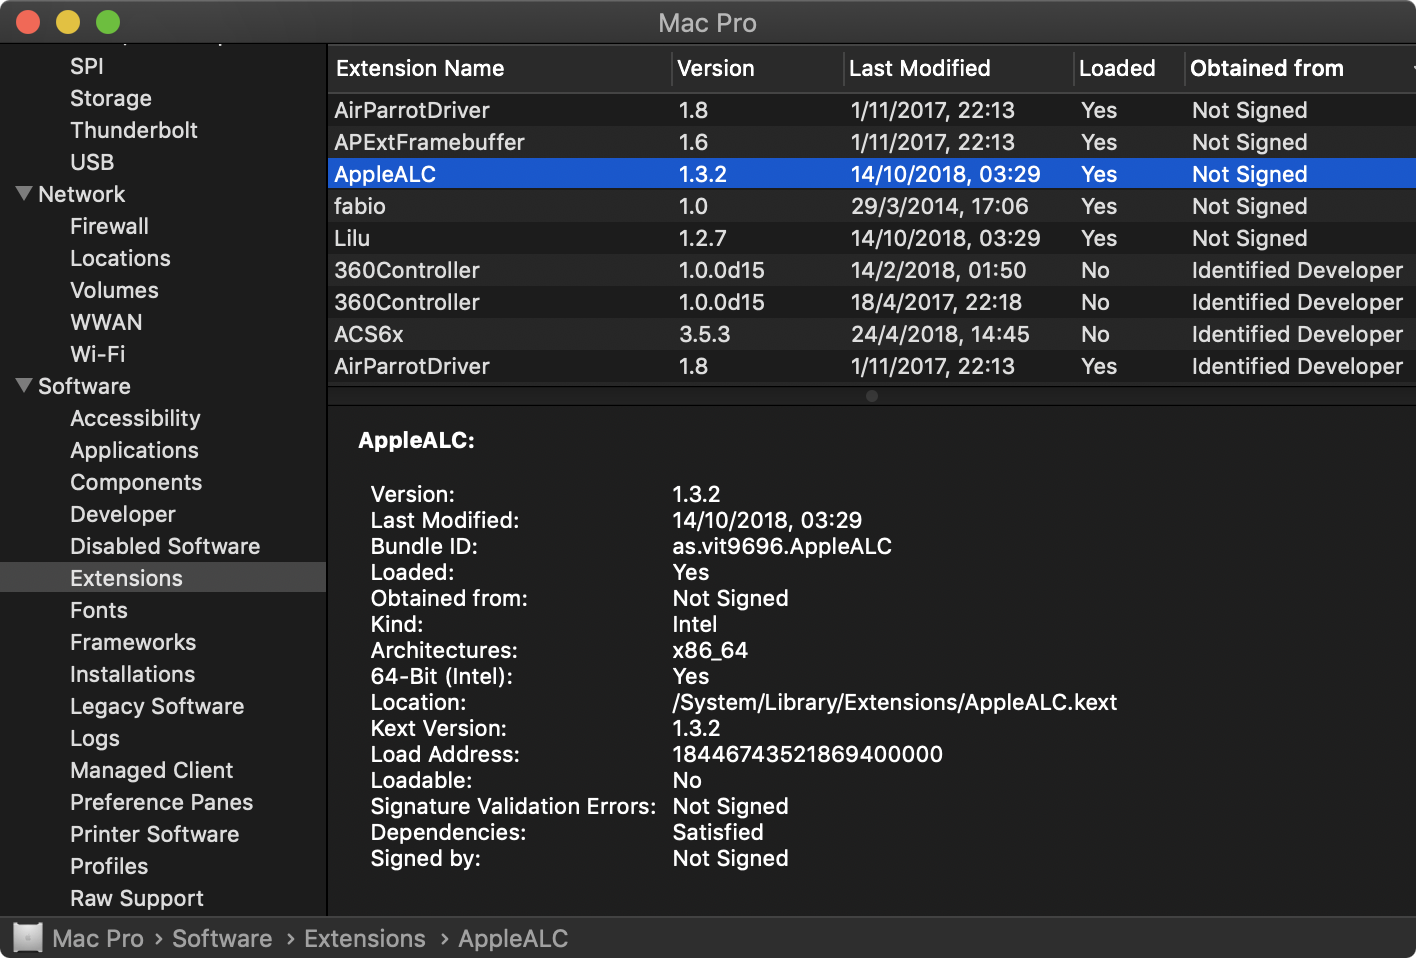
Task: Select Storage in the sidebar
Action: 111,98
